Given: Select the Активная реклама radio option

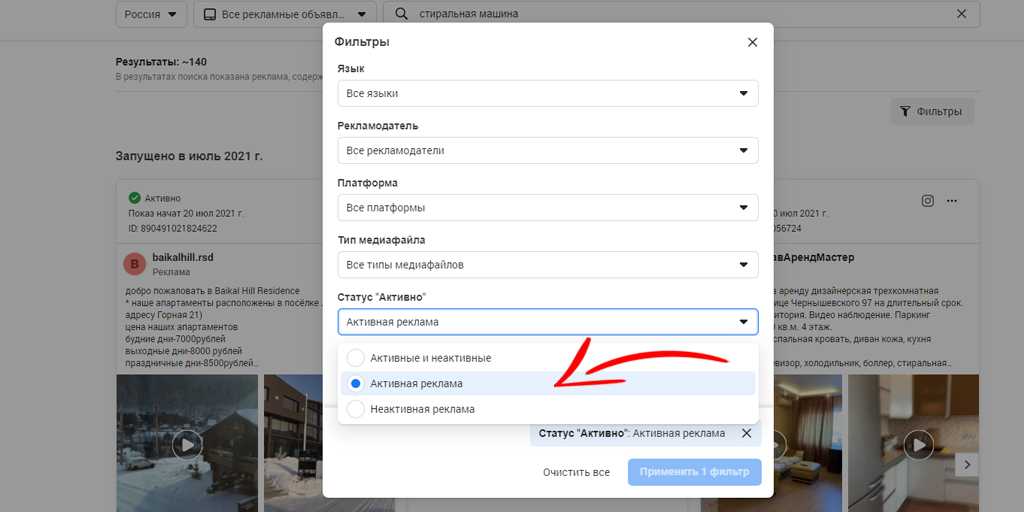Looking at the screenshot, I should [x=355, y=383].
